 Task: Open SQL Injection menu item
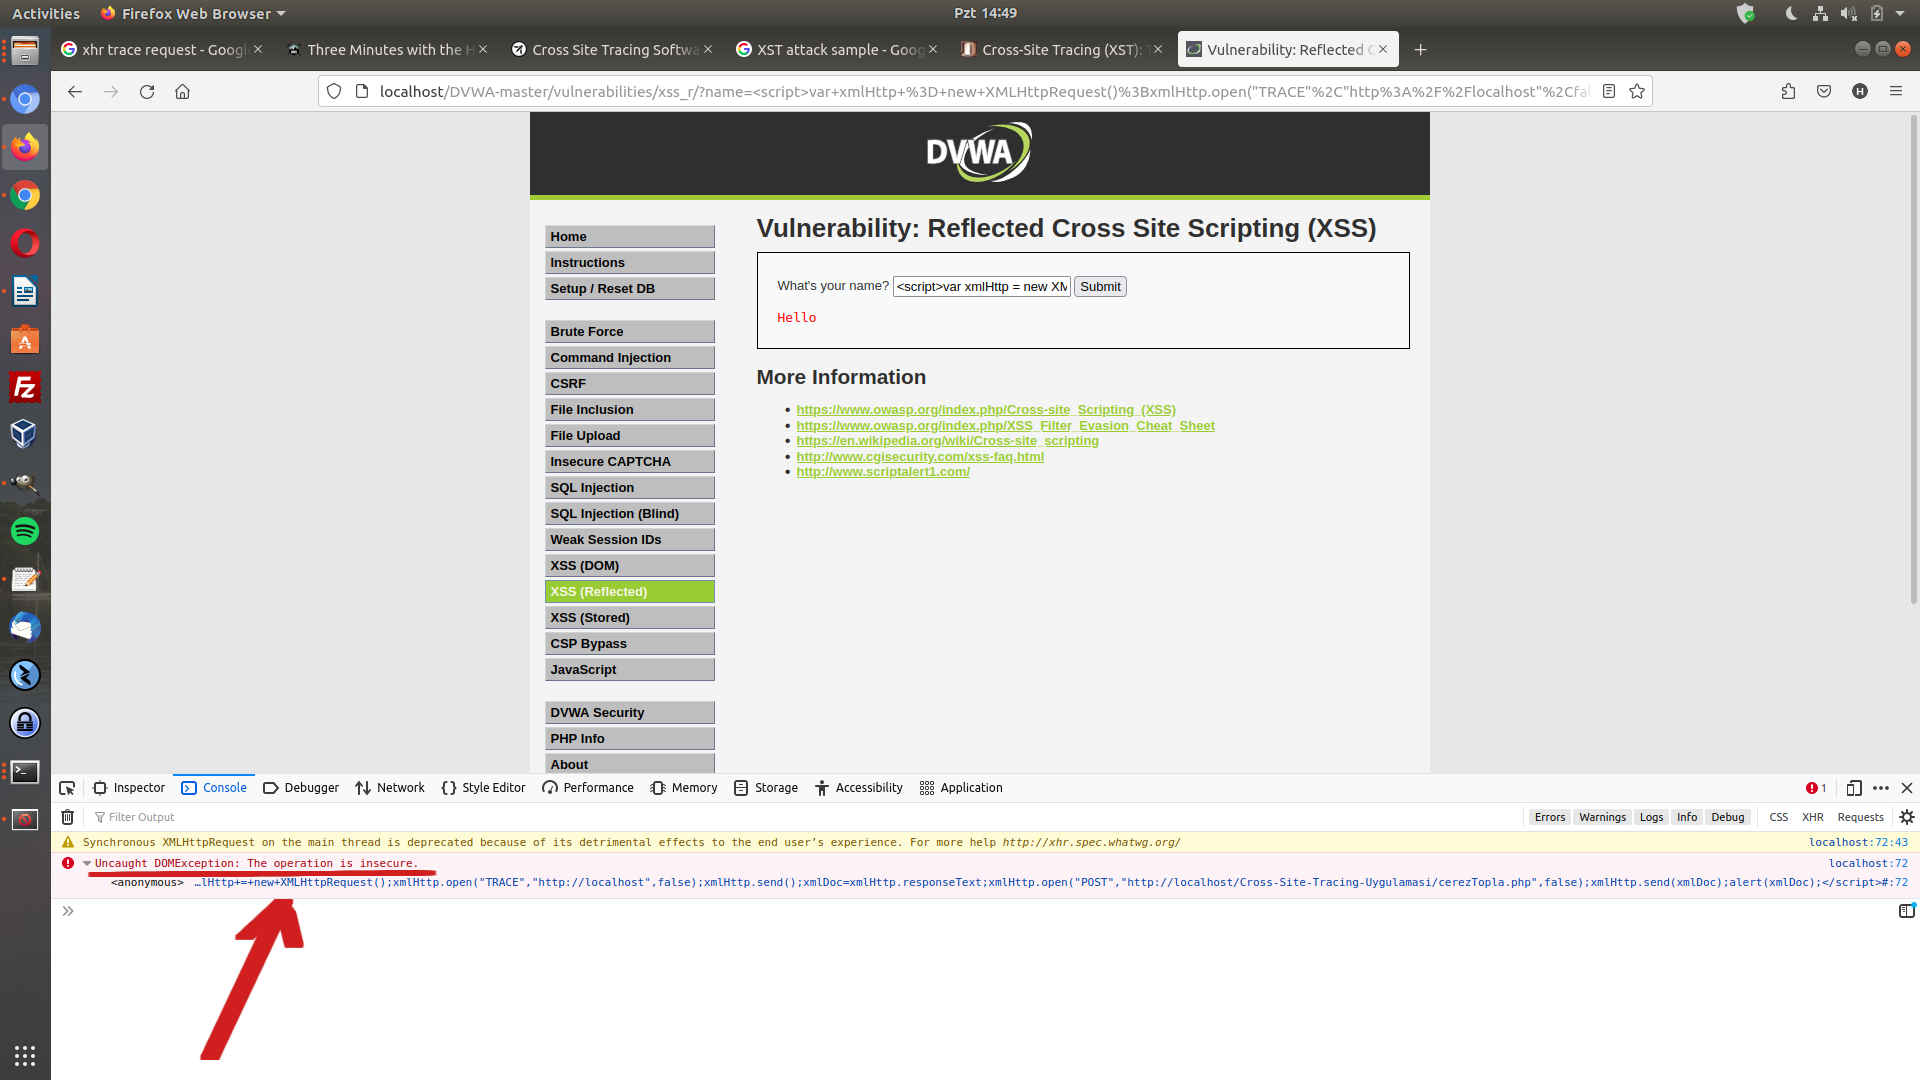click(629, 488)
